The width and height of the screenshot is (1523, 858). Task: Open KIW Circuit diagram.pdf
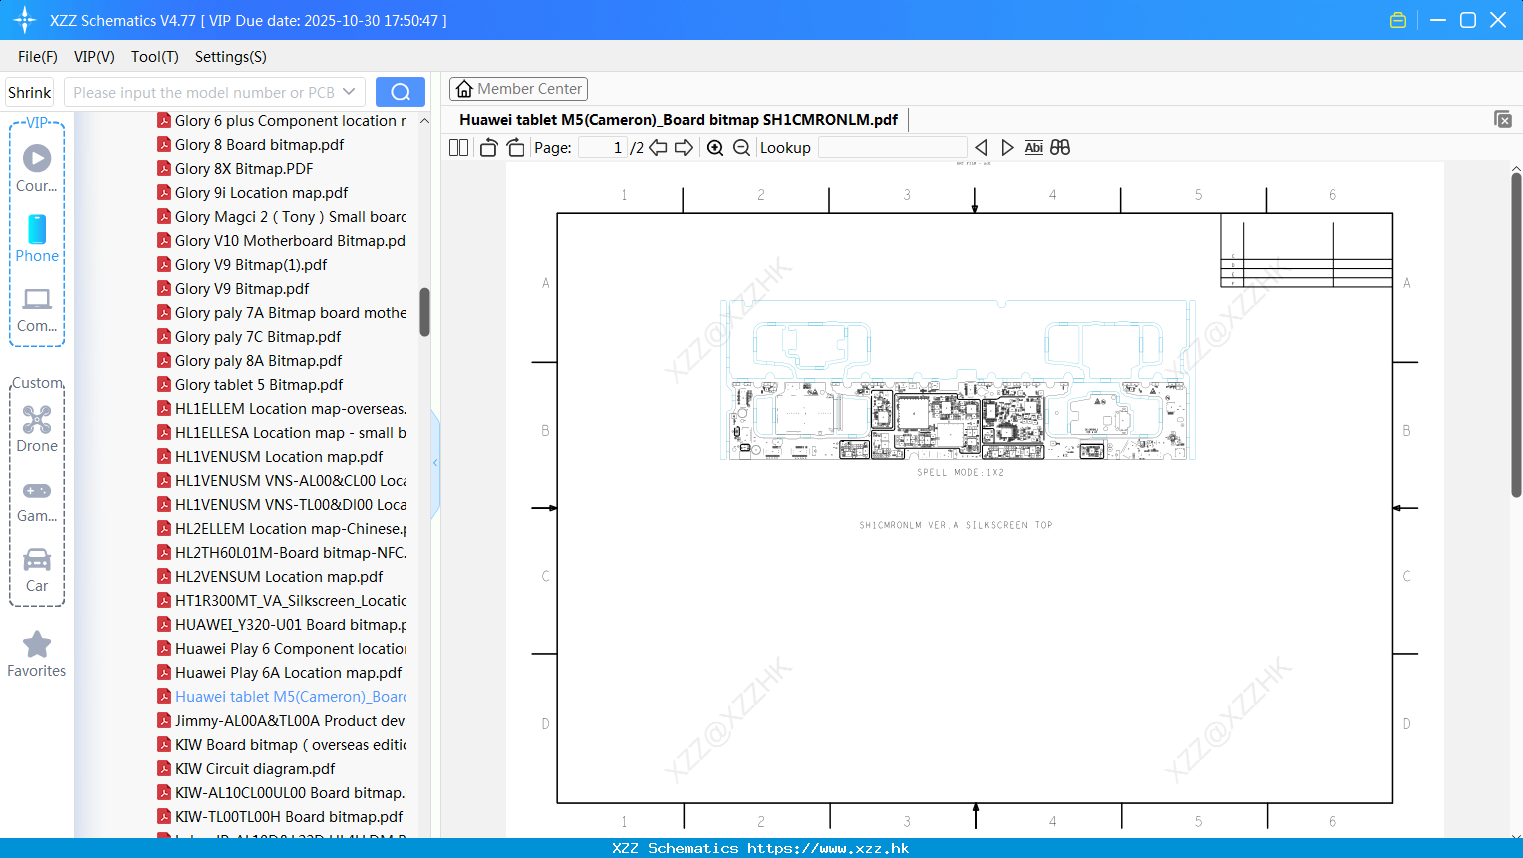coord(246,769)
